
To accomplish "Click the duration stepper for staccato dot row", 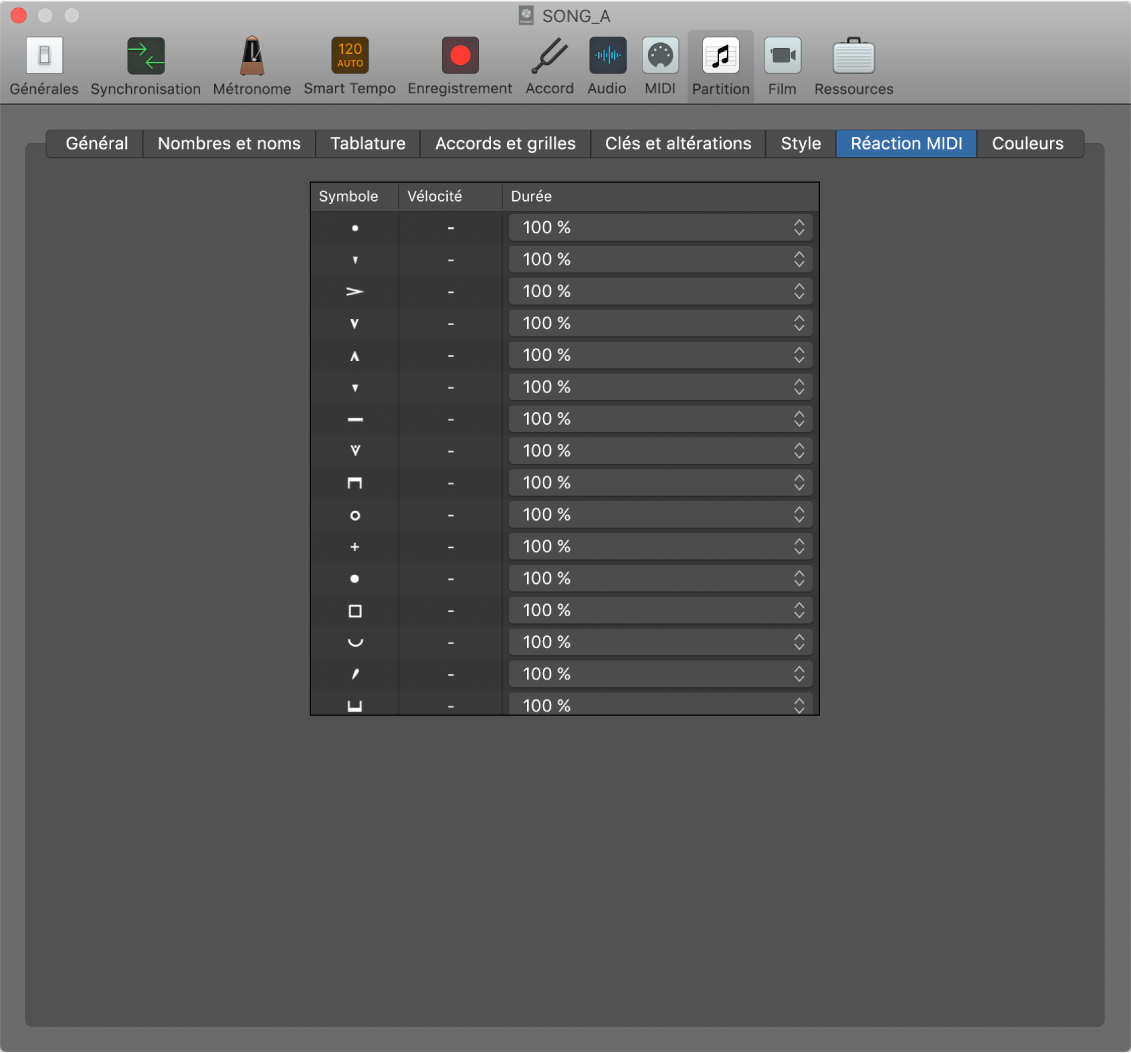I will (799, 228).
